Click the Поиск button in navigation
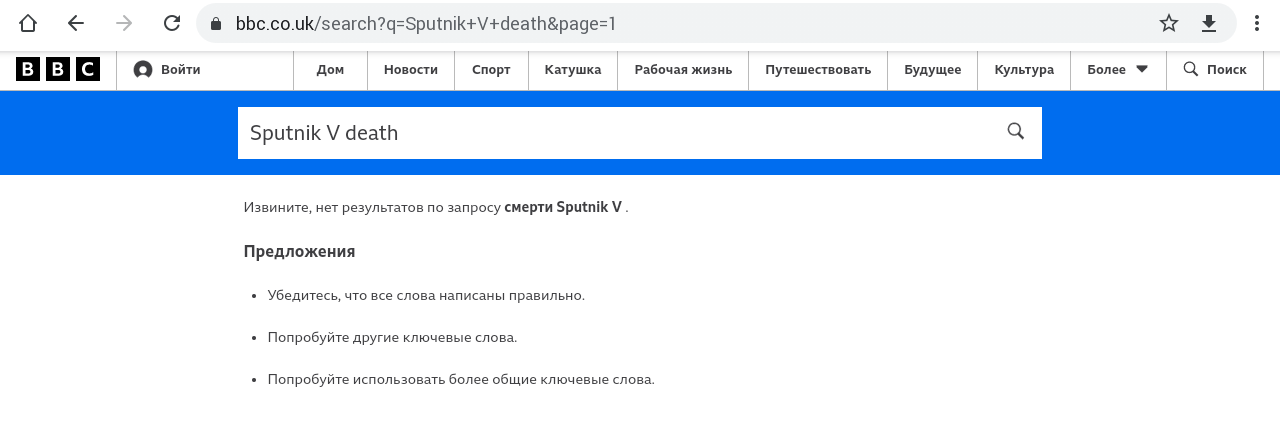Viewport: 1280px width, 422px height. point(1215,70)
